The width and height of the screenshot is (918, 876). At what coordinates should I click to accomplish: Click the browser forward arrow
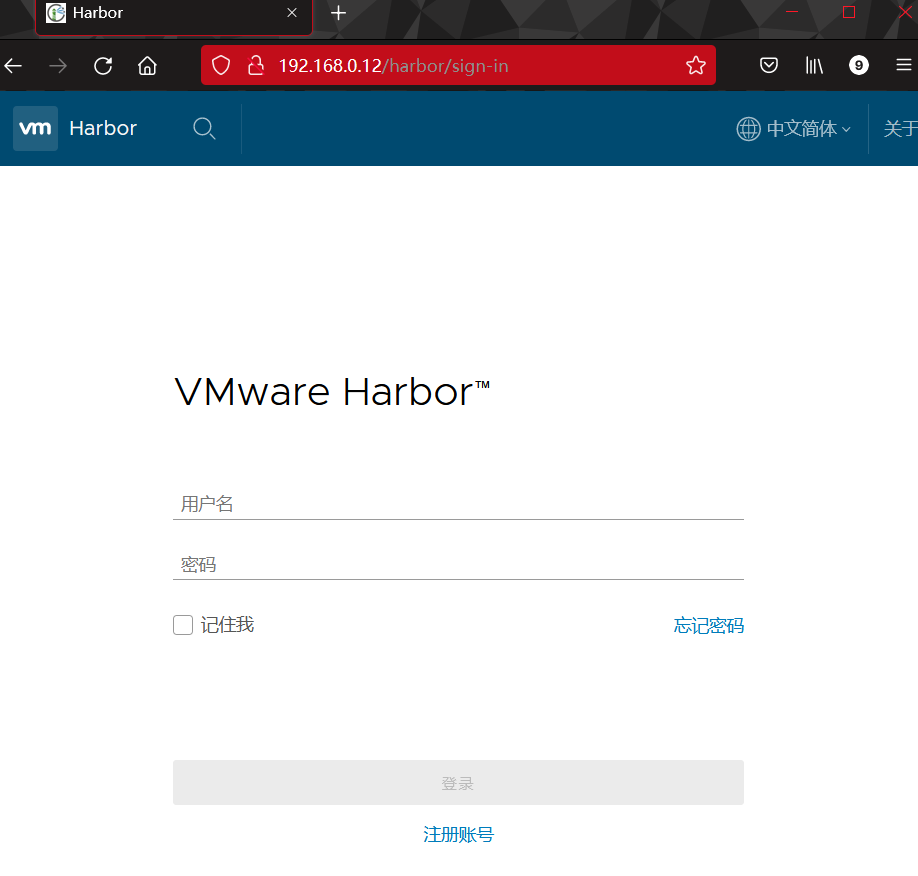(58, 66)
